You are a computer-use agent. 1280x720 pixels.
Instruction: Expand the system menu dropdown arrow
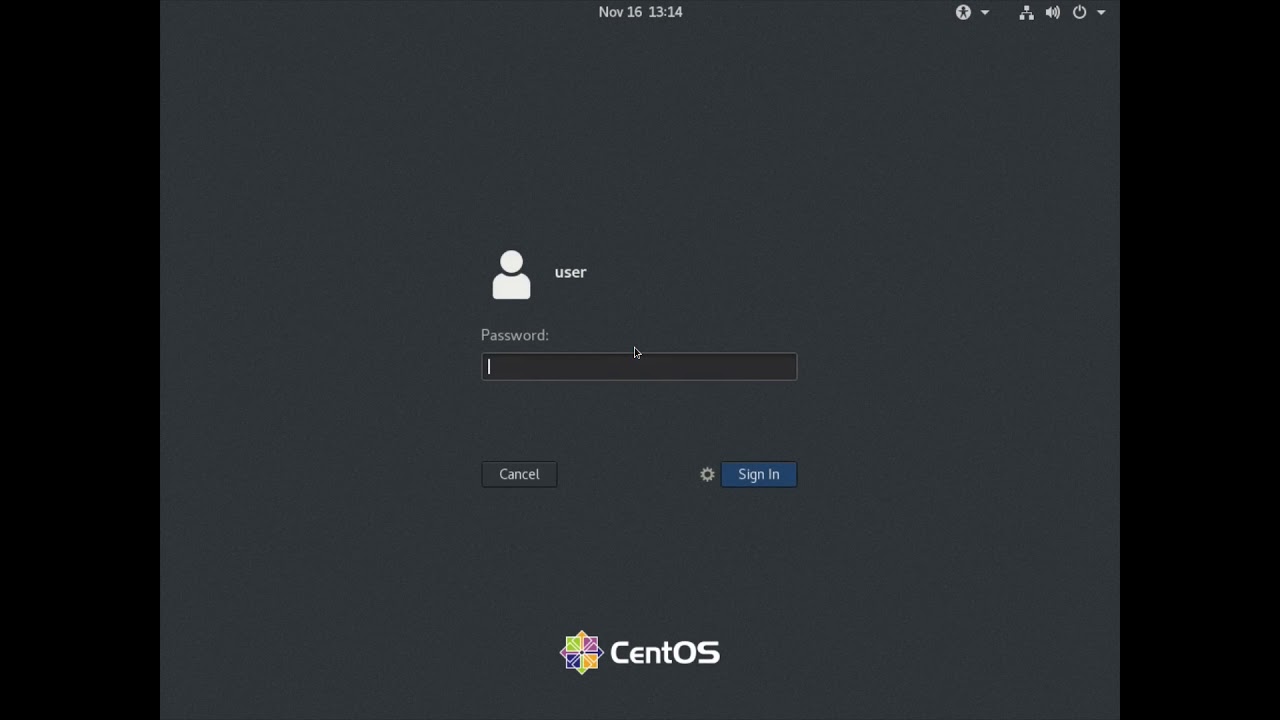coord(1101,13)
